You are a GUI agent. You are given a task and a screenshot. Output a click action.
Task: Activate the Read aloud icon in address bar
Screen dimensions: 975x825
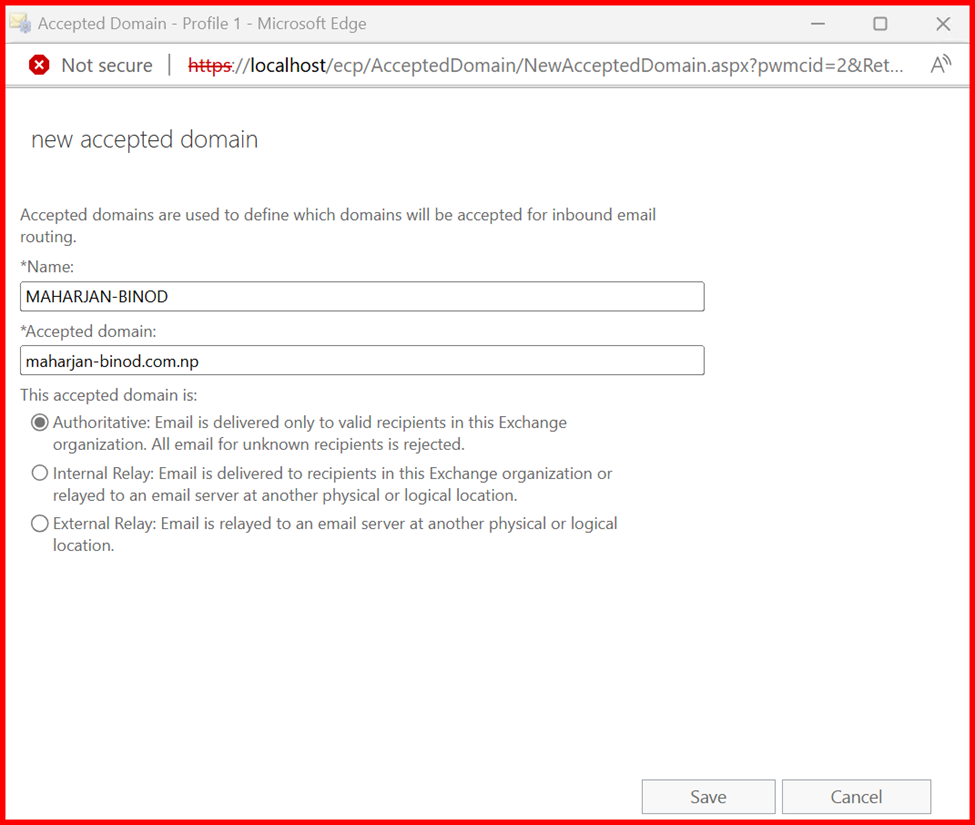point(940,65)
